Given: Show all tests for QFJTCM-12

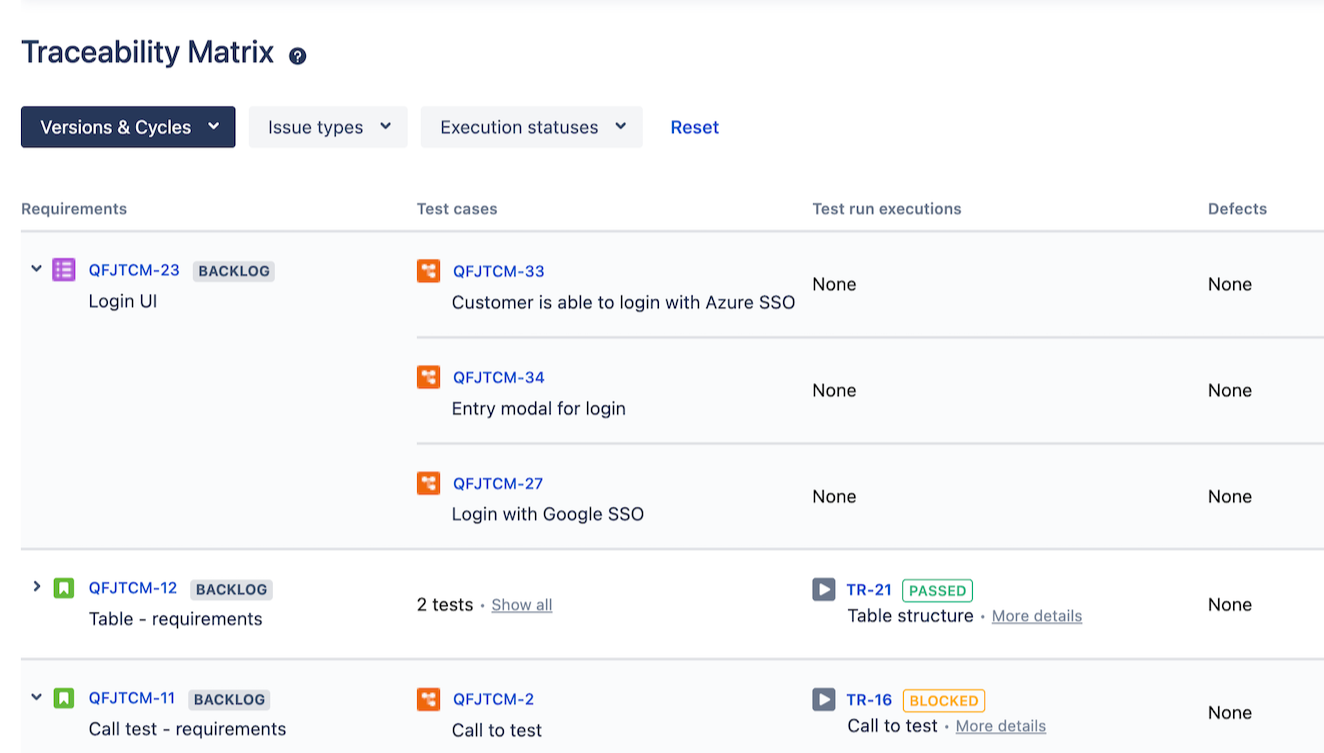Looking at the screenshot, I should click(521, 605).
